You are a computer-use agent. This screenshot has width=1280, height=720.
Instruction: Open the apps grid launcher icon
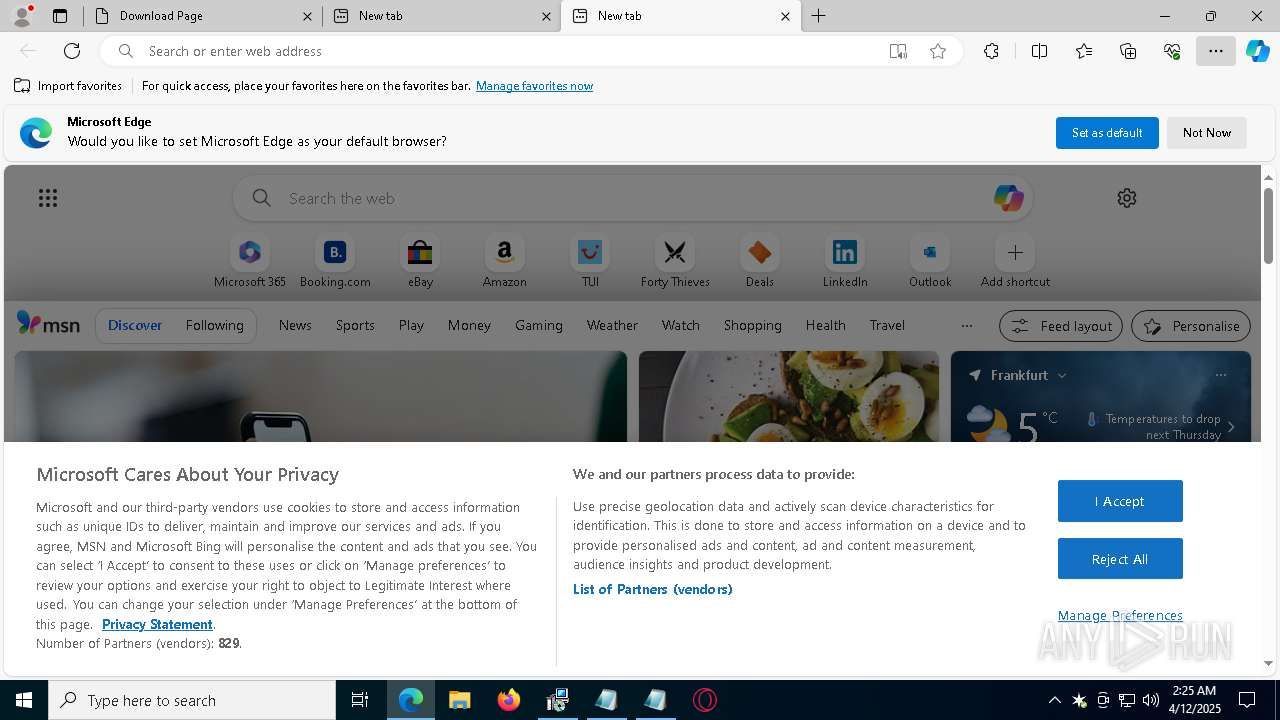(48, 198)
